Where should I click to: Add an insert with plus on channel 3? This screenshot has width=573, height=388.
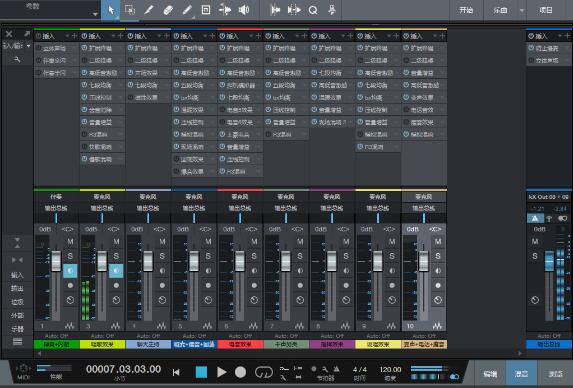(x=120, y=36)
